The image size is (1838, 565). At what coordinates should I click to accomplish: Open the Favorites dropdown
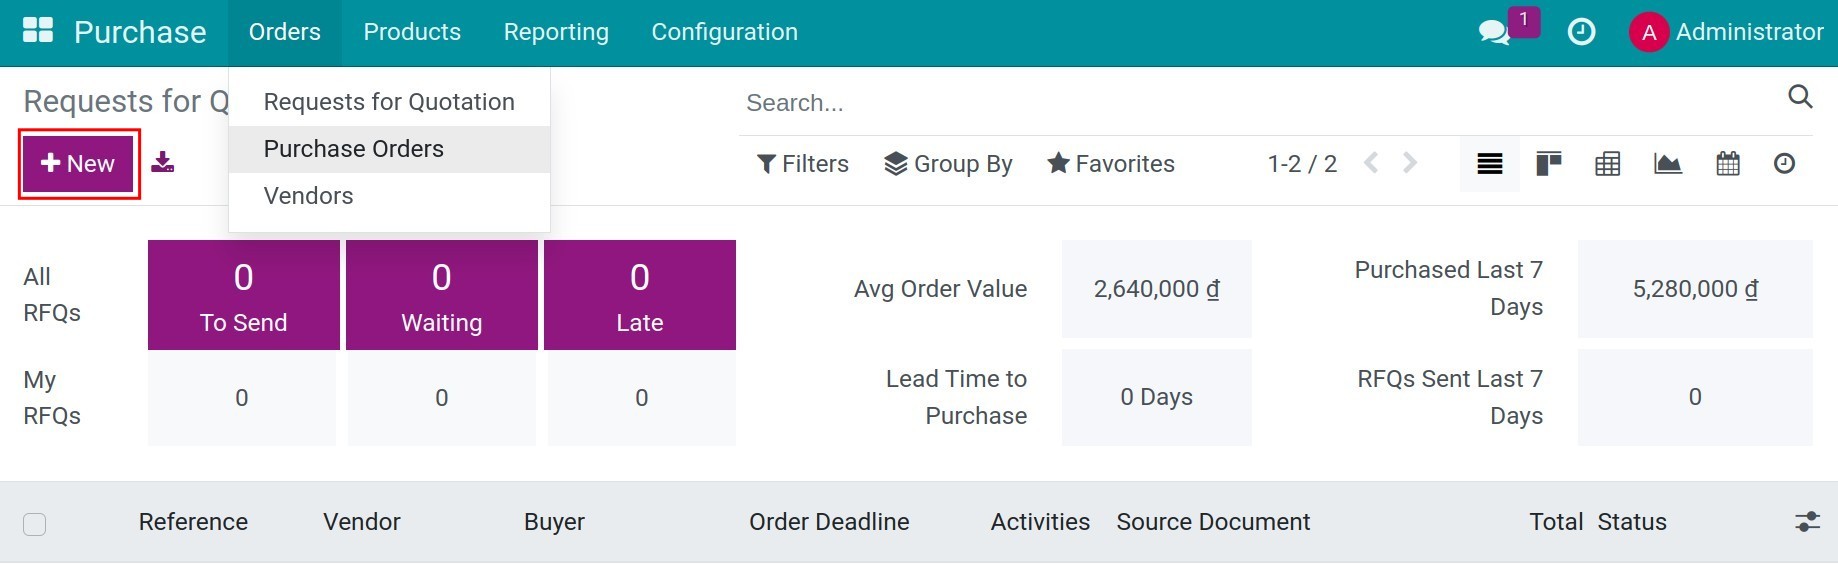(1111, 164)
